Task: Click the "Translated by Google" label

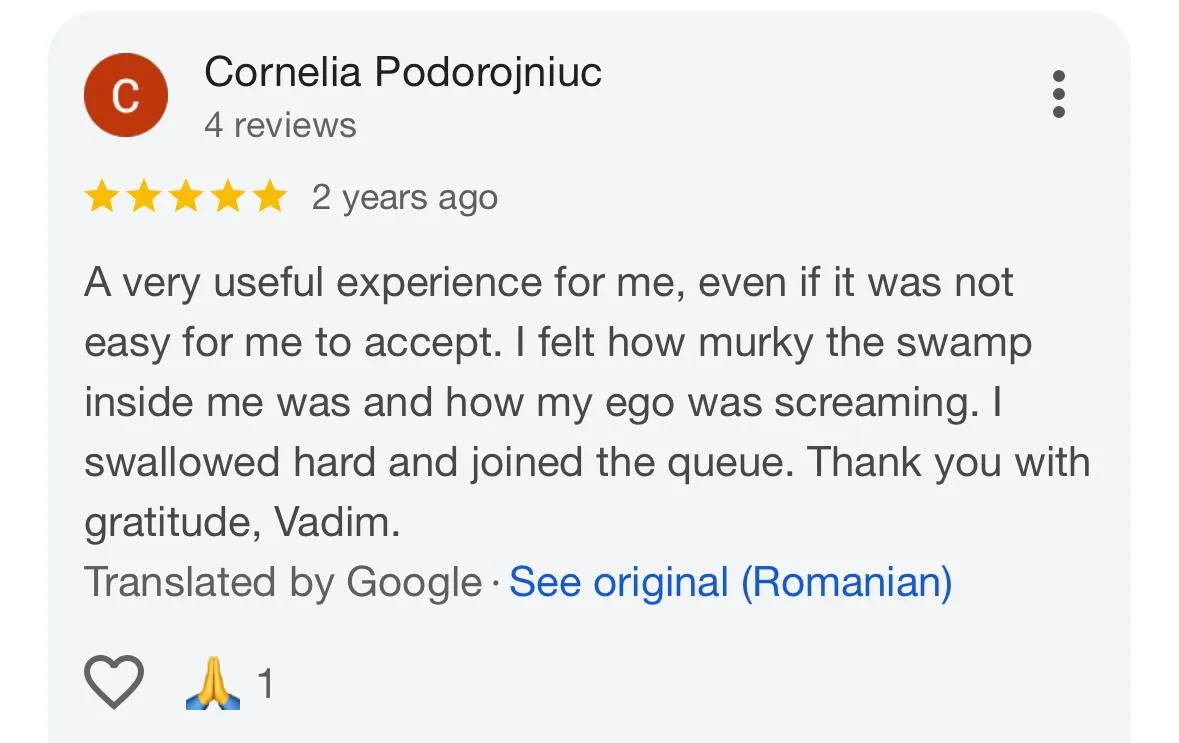Action: pyautogui.click(x=282, y=582)
